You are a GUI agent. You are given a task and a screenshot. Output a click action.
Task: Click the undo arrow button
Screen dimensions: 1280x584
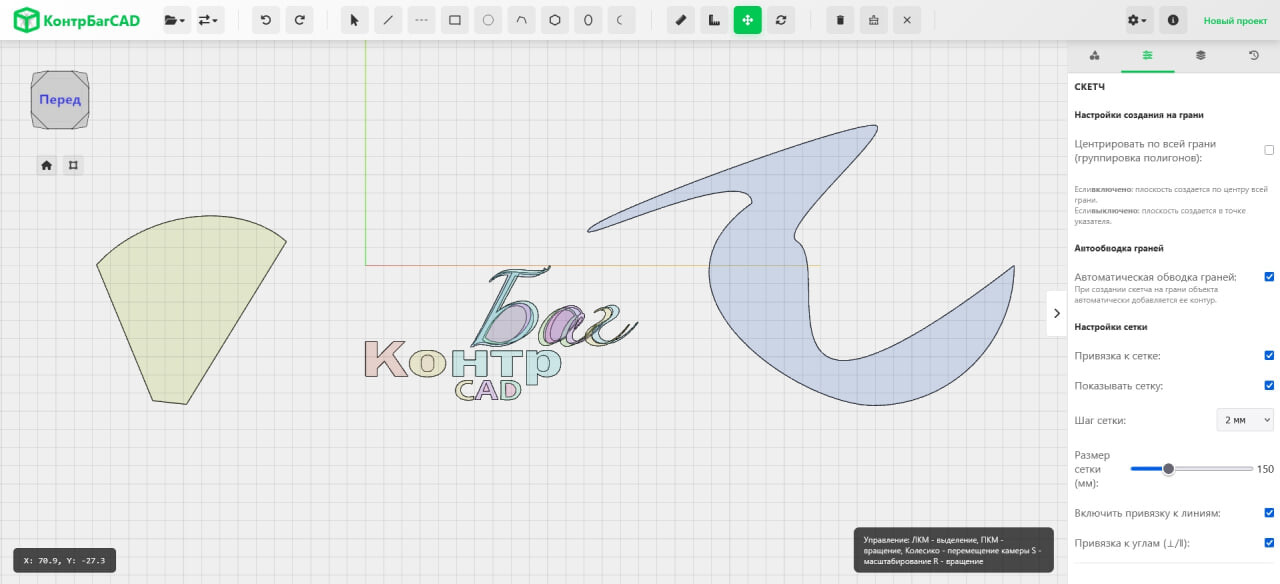point(266,20)
